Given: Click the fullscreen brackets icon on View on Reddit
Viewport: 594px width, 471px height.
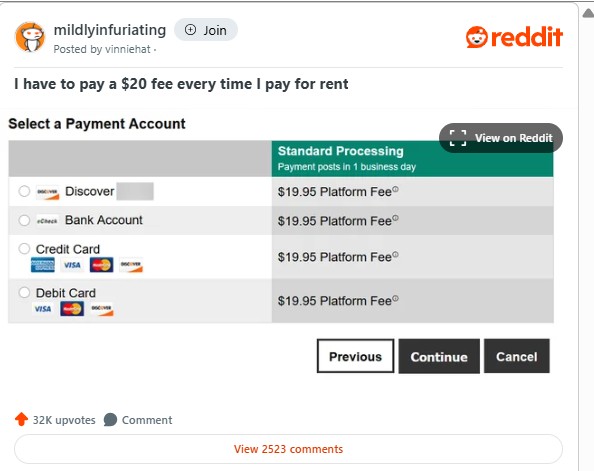Looking at the screenshot, I should tap(458, 138).
